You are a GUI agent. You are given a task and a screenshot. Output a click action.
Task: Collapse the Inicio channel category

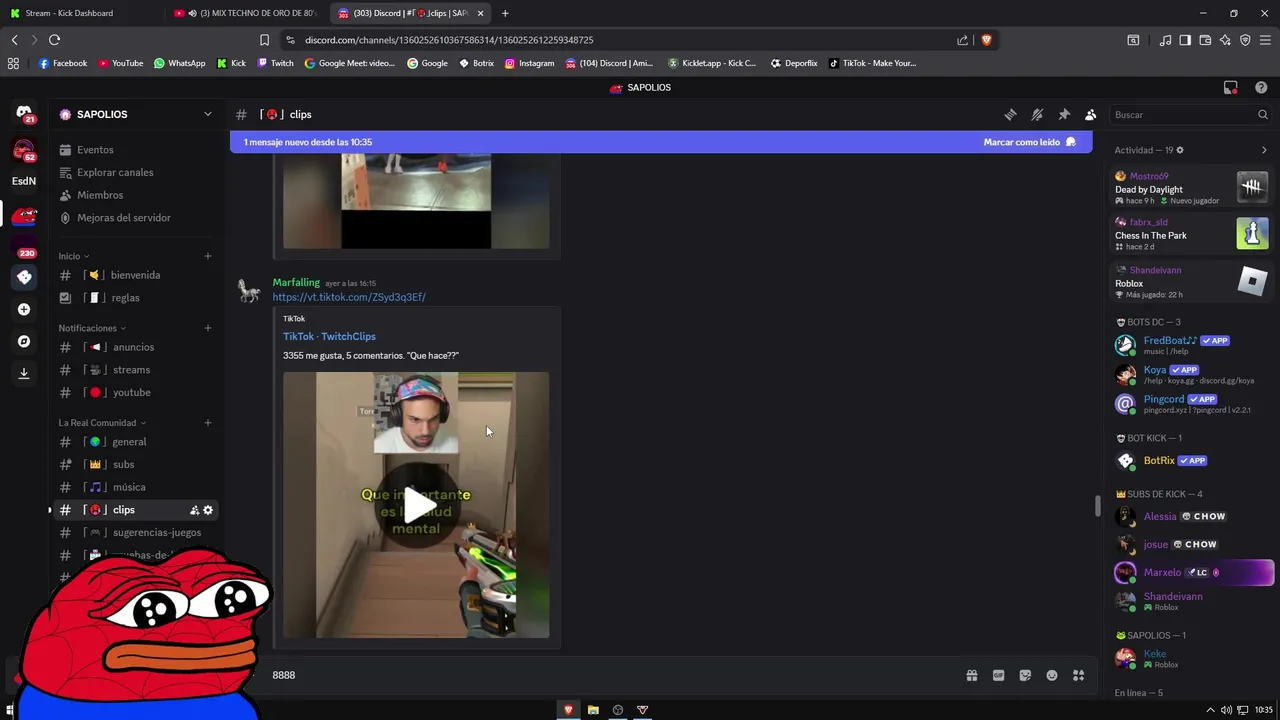pyautogui.click(x=73, y=256)
